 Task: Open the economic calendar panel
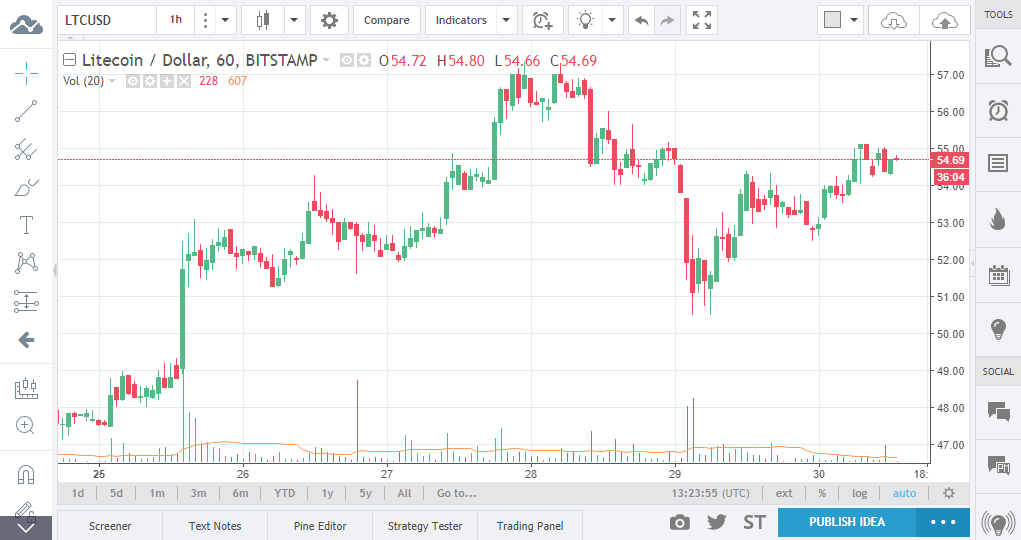coord(998,276)
